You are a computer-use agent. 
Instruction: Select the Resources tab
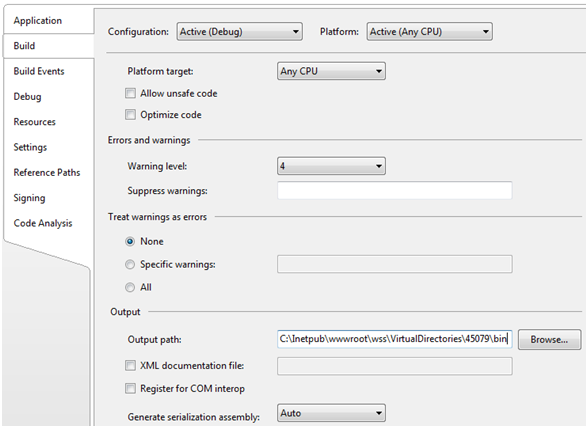coord(34,122)
